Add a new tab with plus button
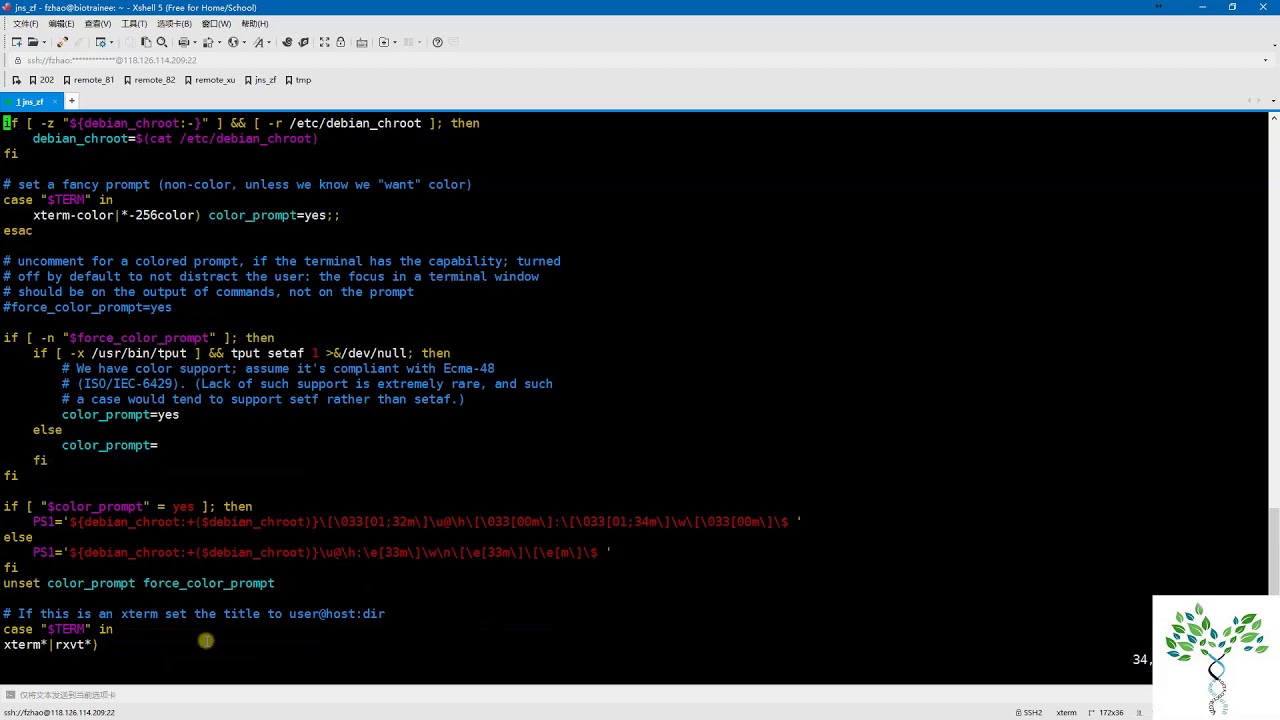The width and height of the screenshot is (1280, 720). pyautogui.click(x=71, y=101)
